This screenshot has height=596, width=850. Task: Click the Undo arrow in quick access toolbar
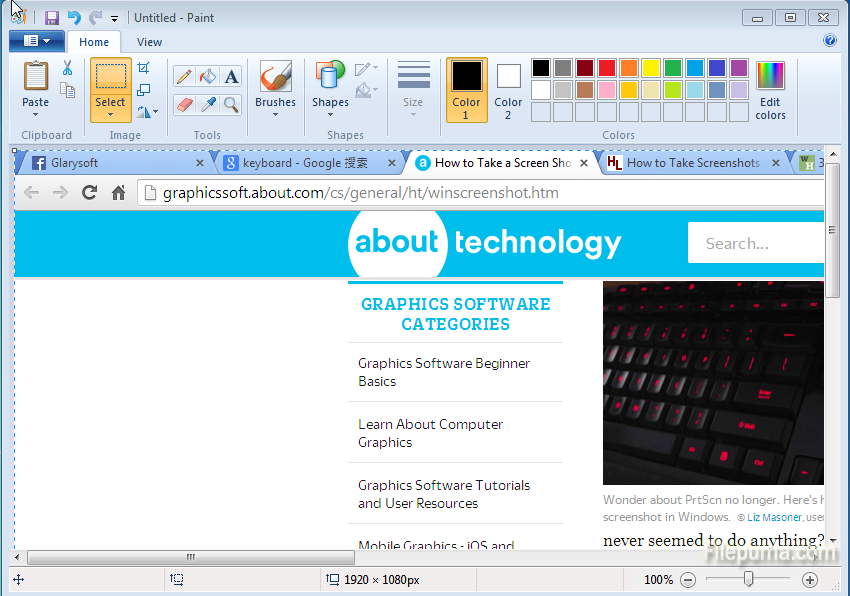coord(74,18)
